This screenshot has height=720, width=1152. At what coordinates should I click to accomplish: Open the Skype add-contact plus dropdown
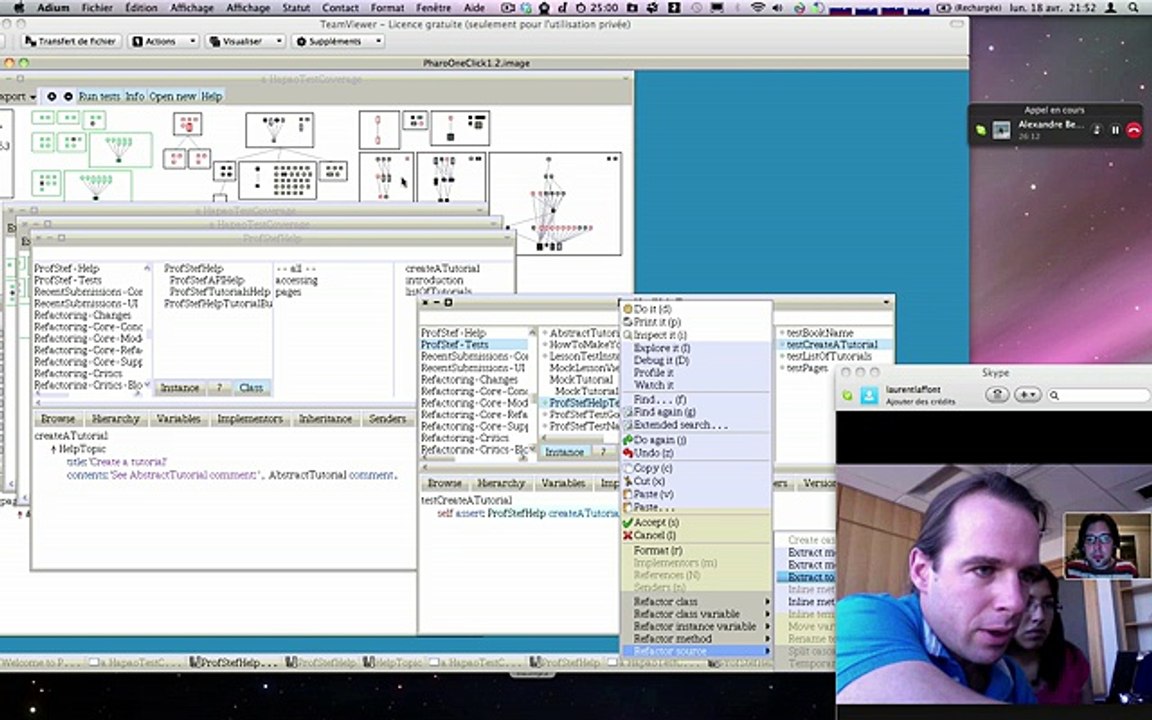pos(1027,395)
